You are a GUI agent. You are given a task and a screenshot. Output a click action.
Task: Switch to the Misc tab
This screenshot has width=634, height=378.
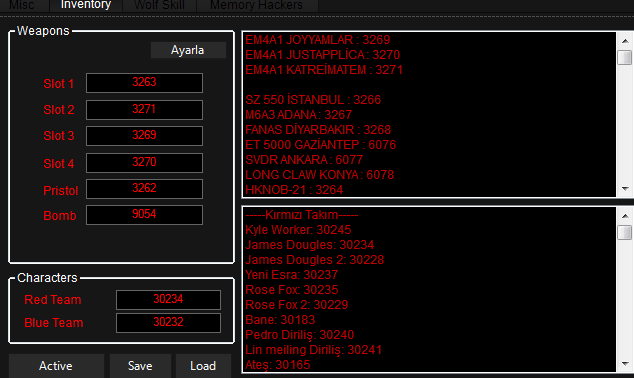click(x=24, y=5)
